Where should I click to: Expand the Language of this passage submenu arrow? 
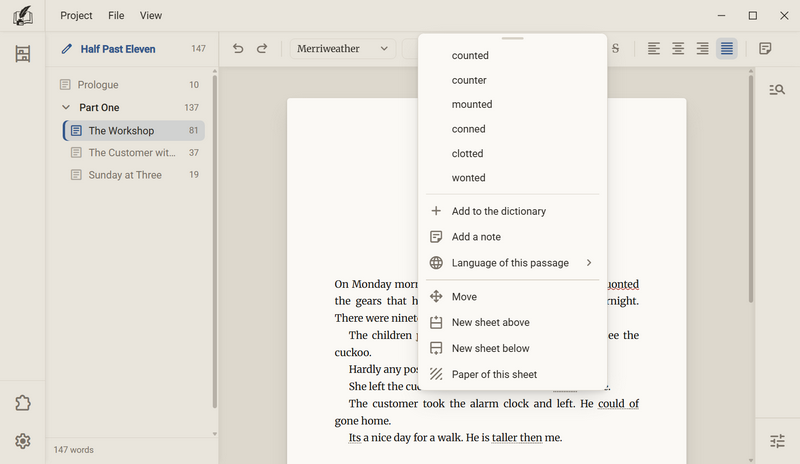589,262
